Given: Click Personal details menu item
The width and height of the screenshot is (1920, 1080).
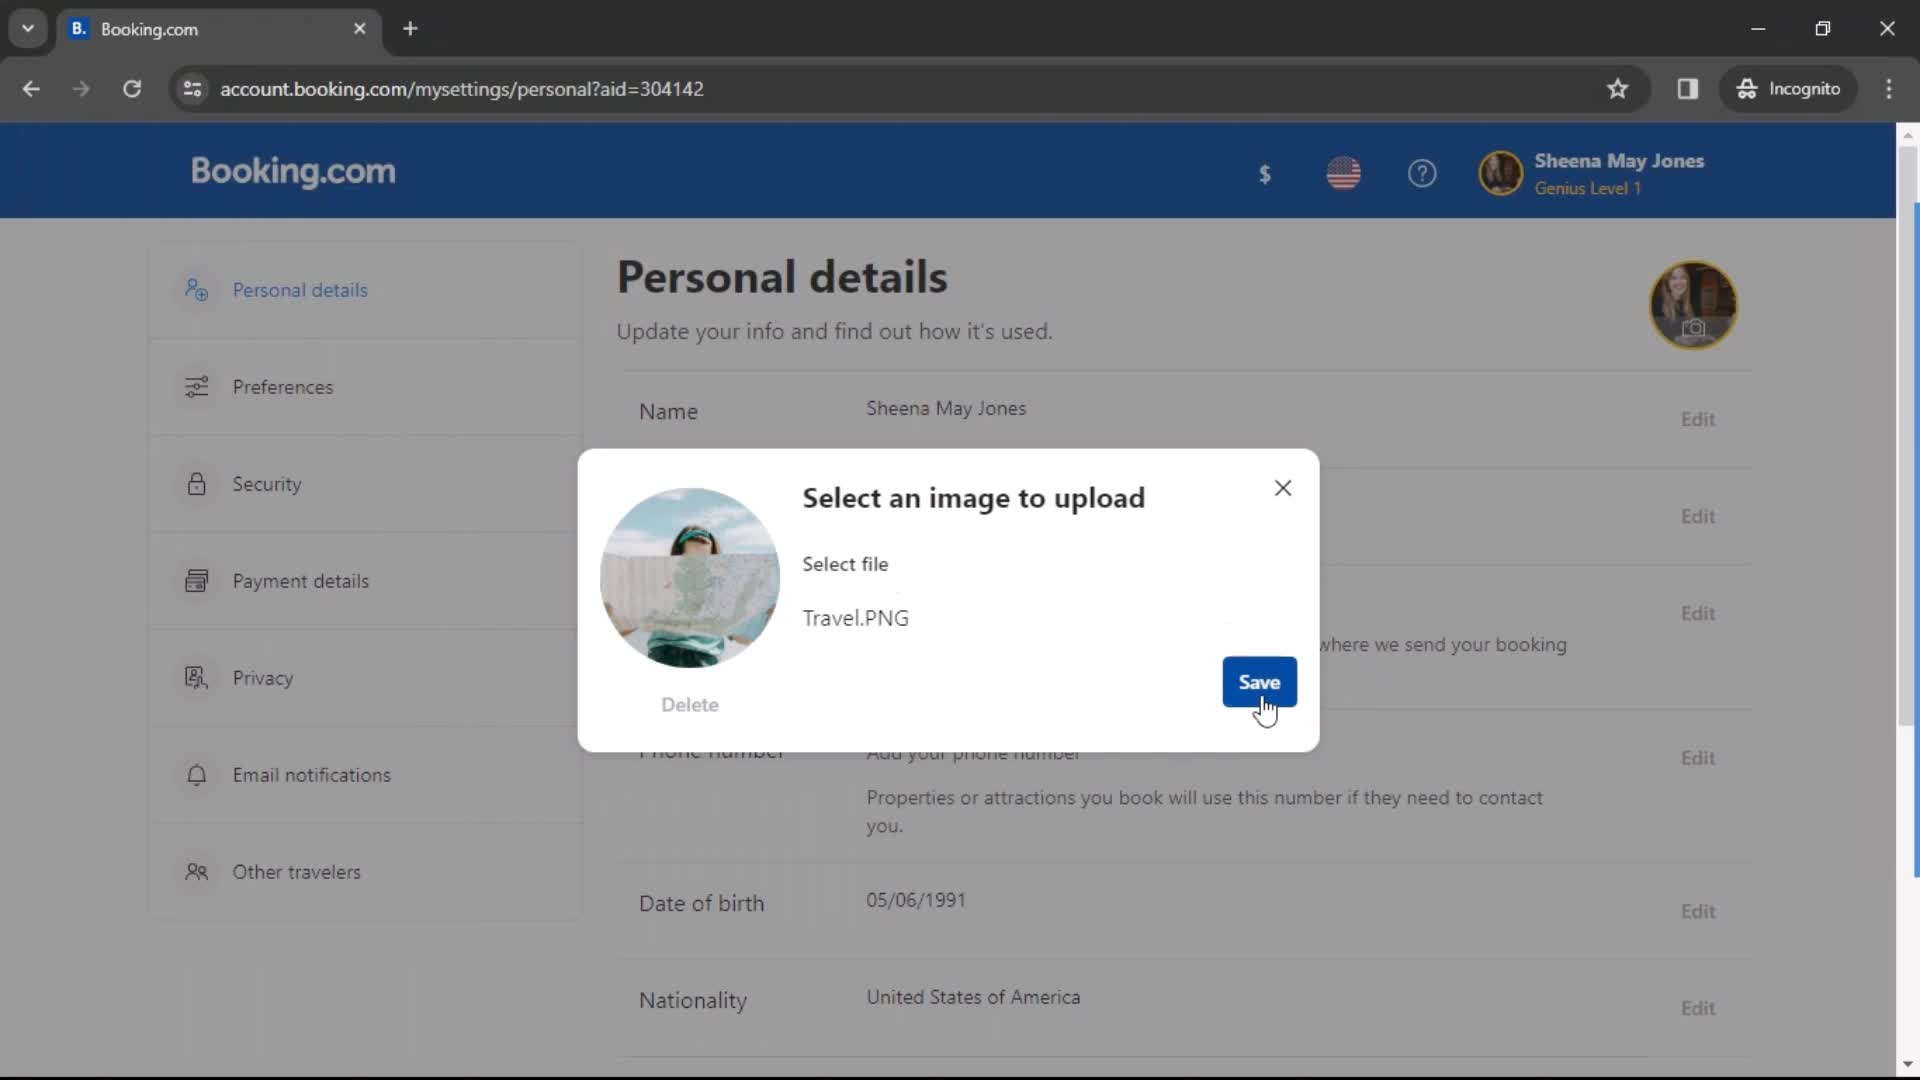Looking at the screenshot, I should pos(299,290).
